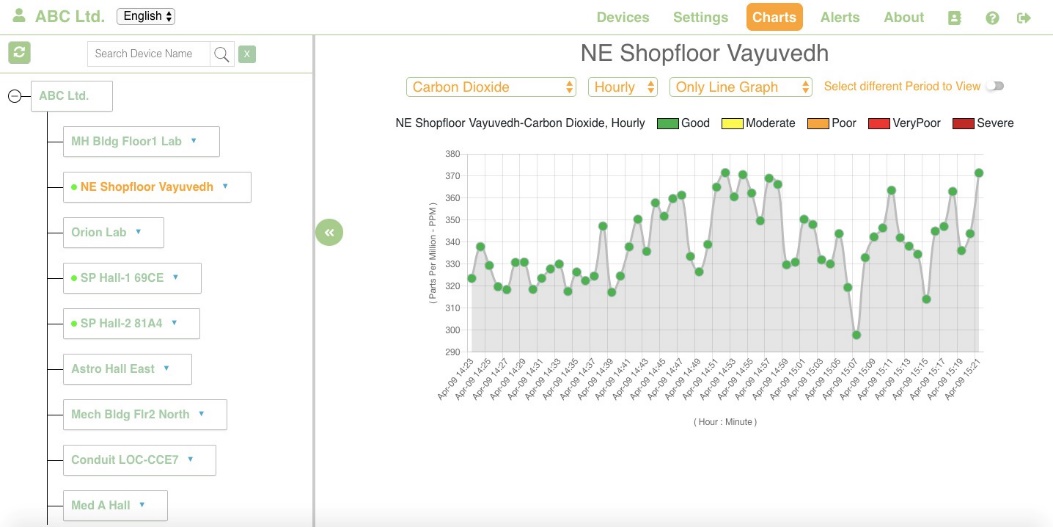Go to the Devices tab
The width and height of the screenshot is (1053, 527).
point(623,17)
